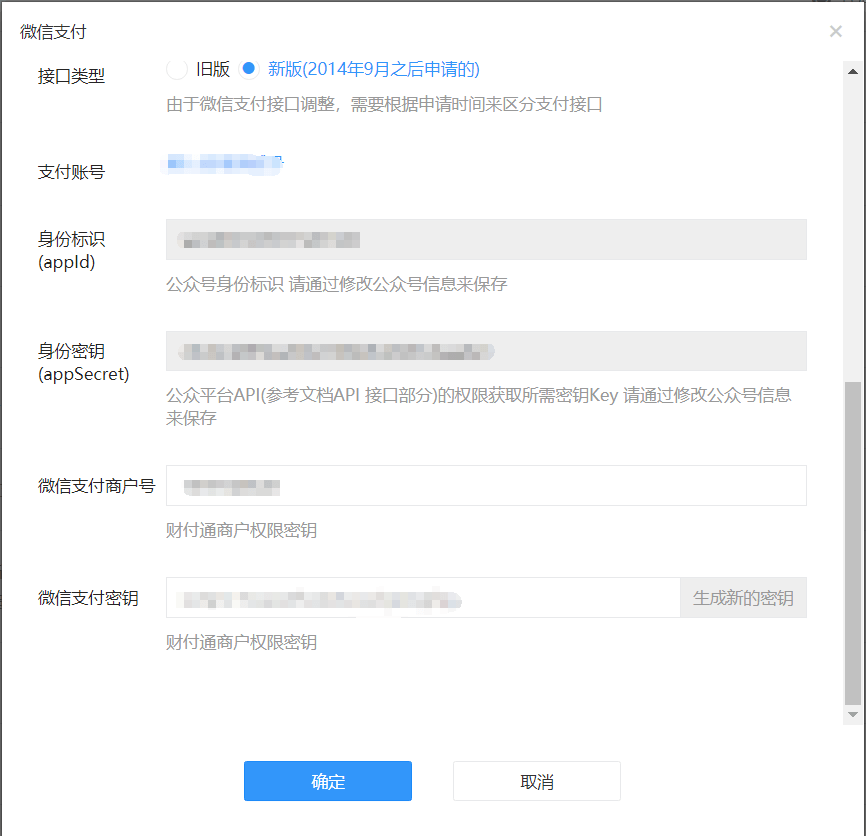This screenshot has width=866, height=836.
Task: Click the 公众平台API help text
Action: click(478, 406)
